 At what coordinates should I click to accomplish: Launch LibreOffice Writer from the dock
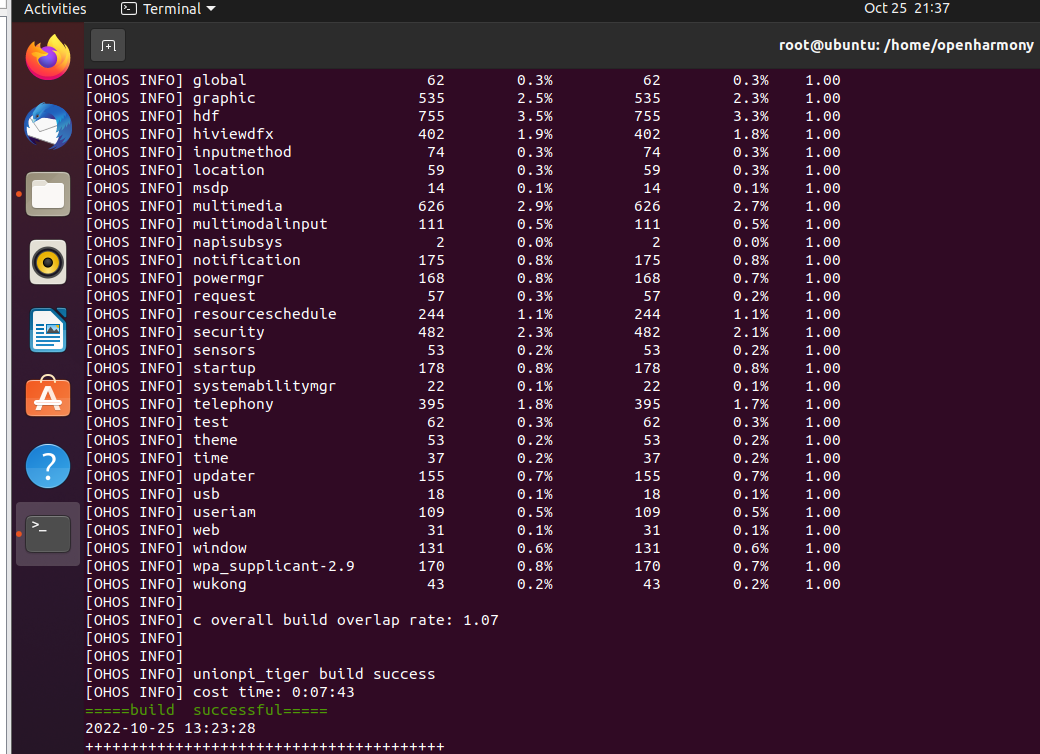coord(48,330)
